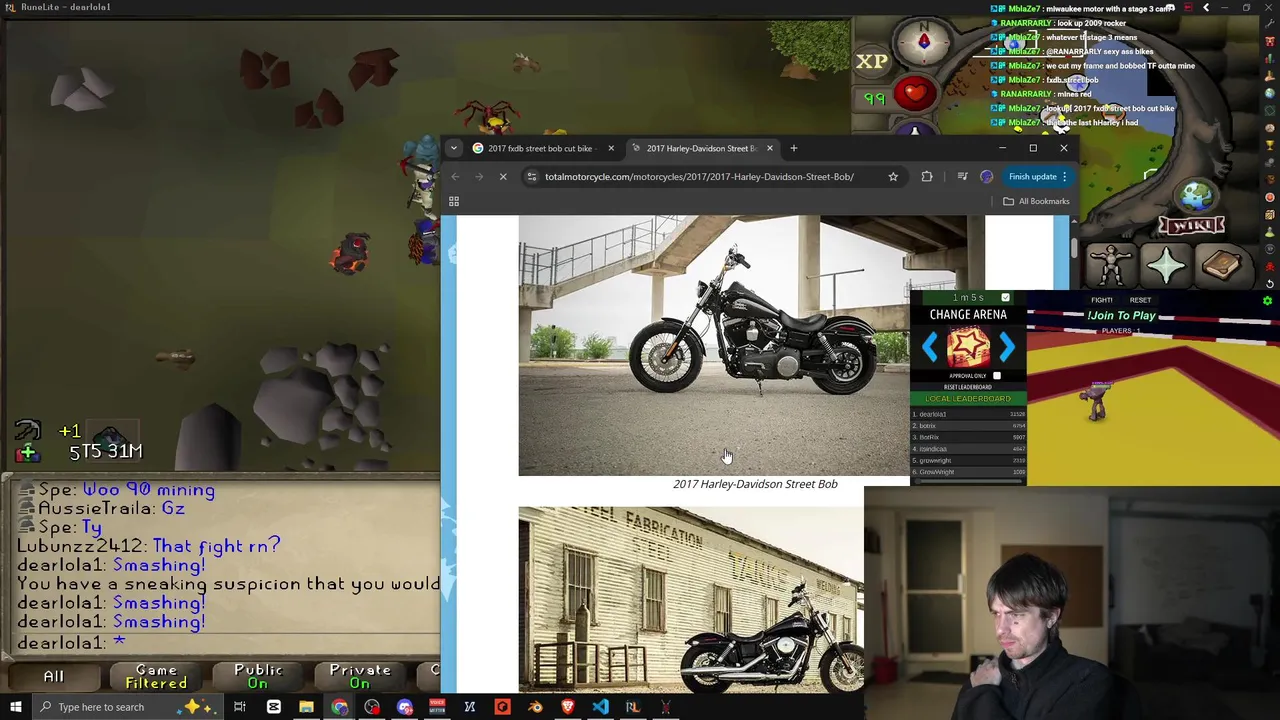This screenshot has height=720, width=1280.
Task: Open Chrome media control icon
Action: (962, 177)
